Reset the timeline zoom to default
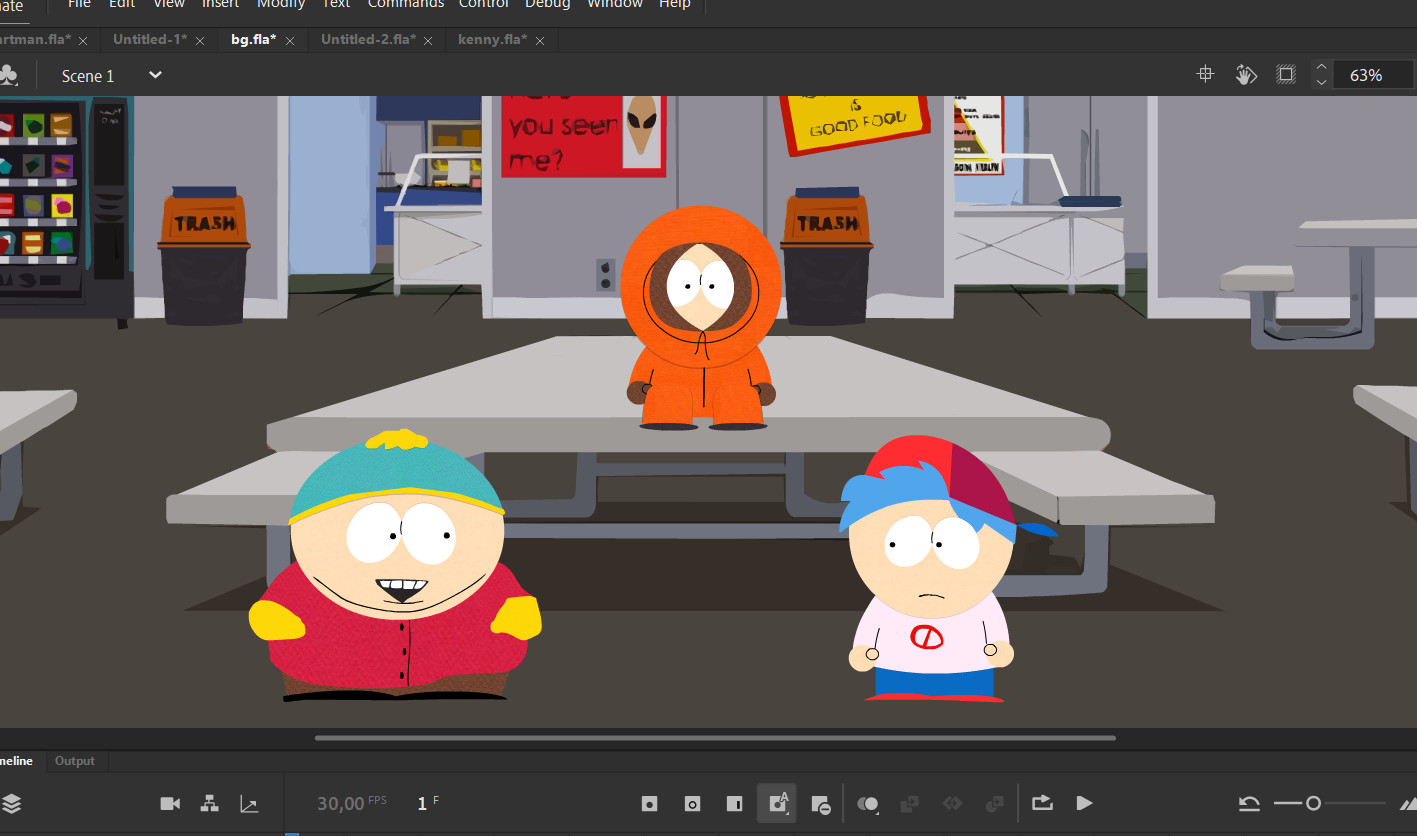The width and height of the screenshot is (1417, 836). coord(1248,803)
